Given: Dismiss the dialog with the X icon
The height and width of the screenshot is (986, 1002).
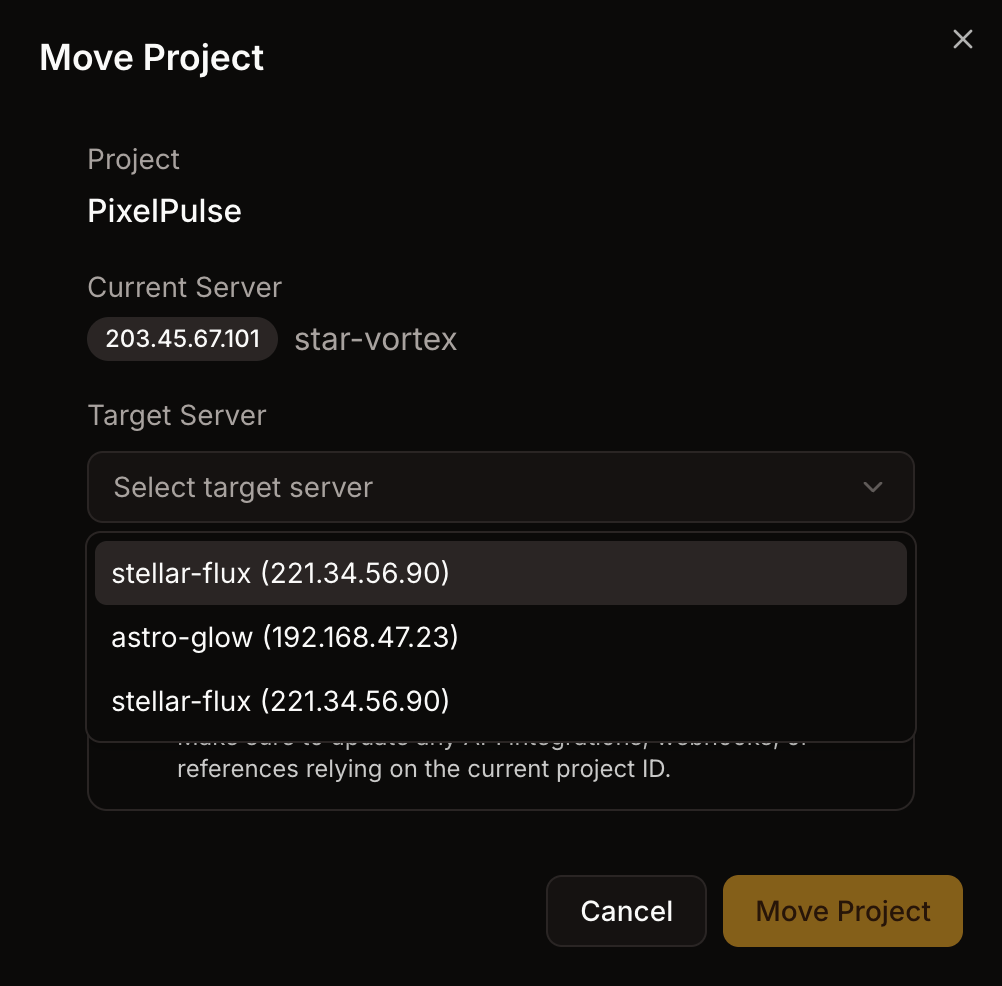Looking at the screenshot, I should (x=962, y=39).
